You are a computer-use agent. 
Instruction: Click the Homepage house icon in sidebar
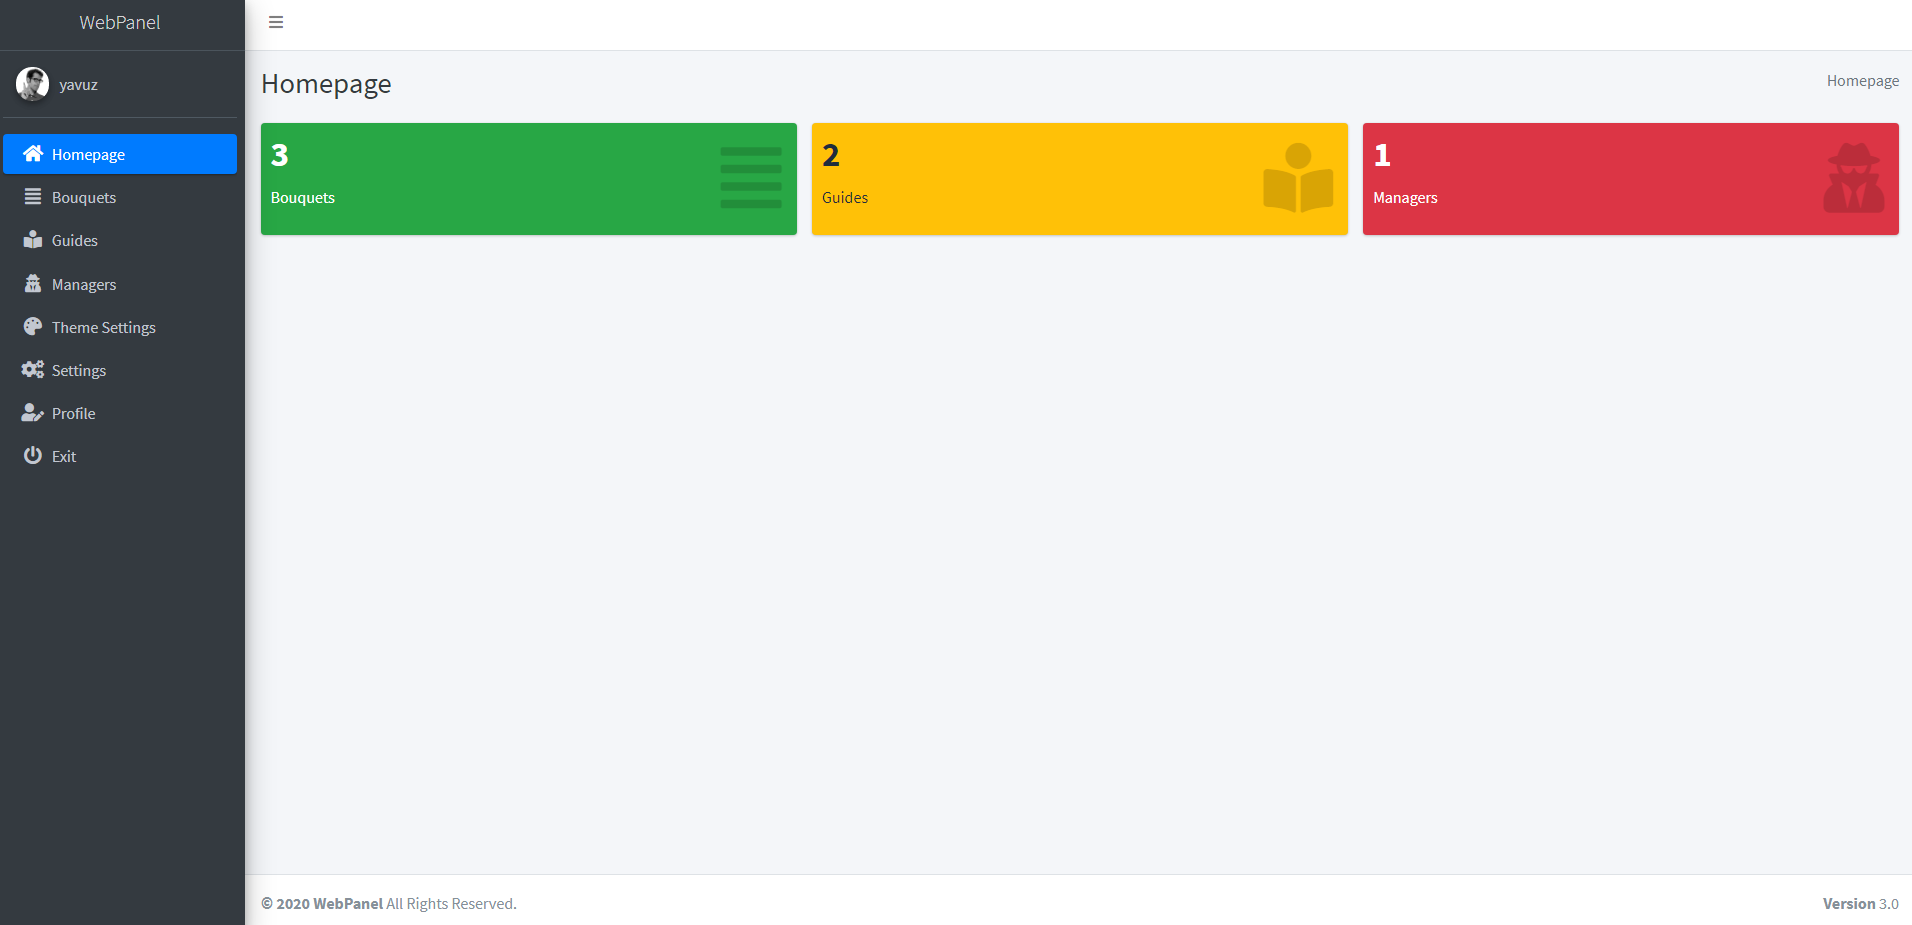click(33, 154)
